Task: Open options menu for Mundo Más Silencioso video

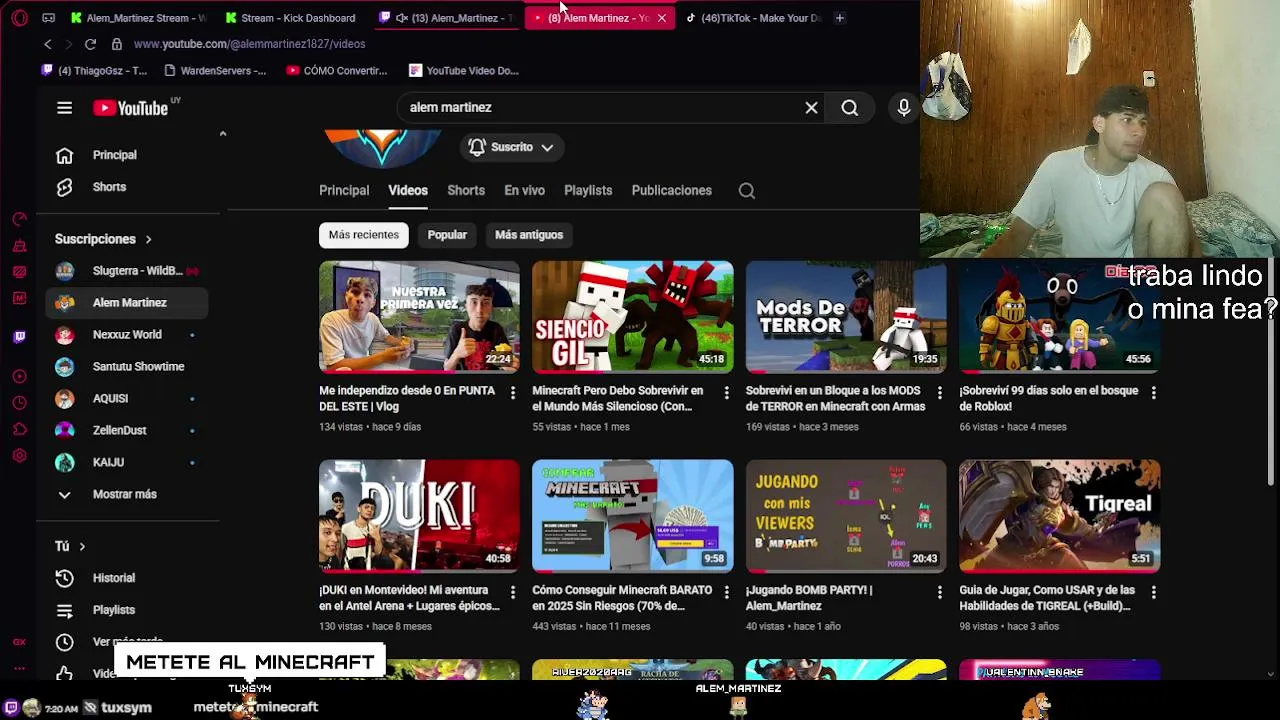Action: point(726,394)
